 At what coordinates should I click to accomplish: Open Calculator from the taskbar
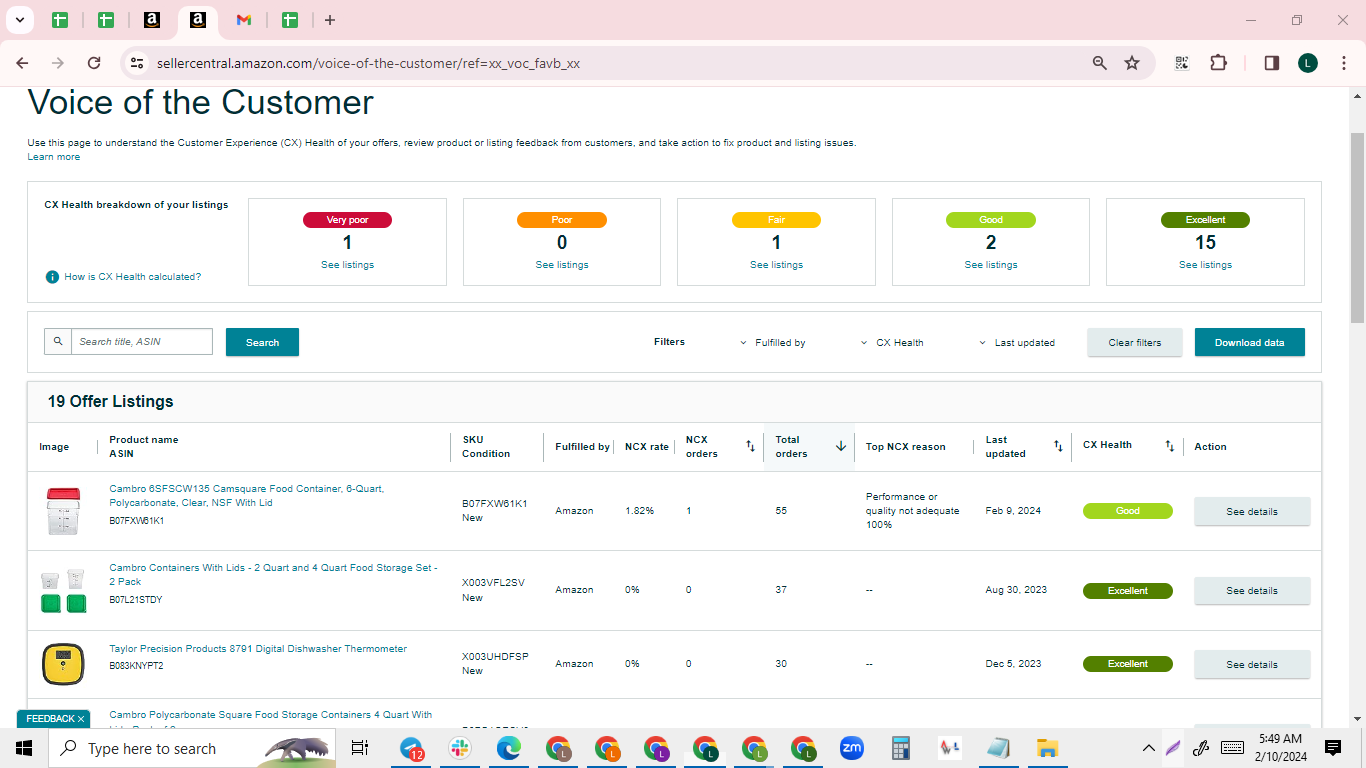pyautogui.click(x=901, y=748)
